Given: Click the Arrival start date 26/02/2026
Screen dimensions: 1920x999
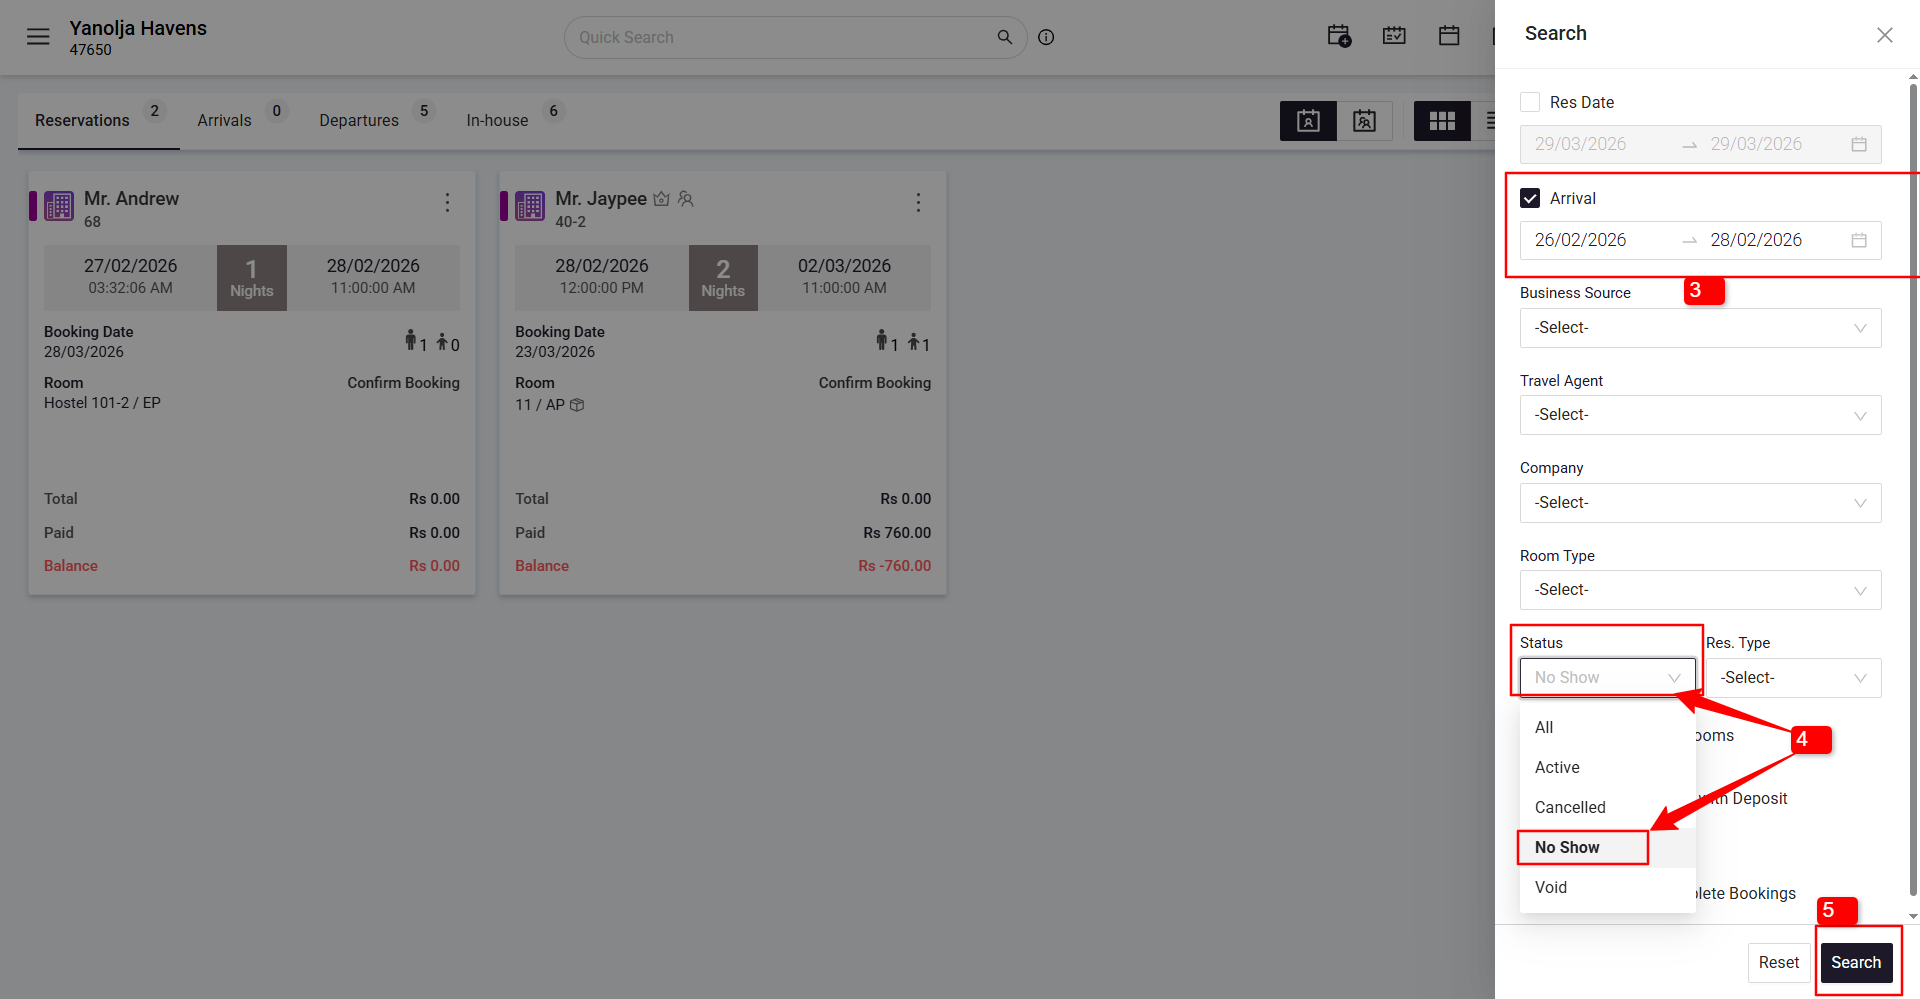Looking at the screenshot, I should (x=1580, y=240).
